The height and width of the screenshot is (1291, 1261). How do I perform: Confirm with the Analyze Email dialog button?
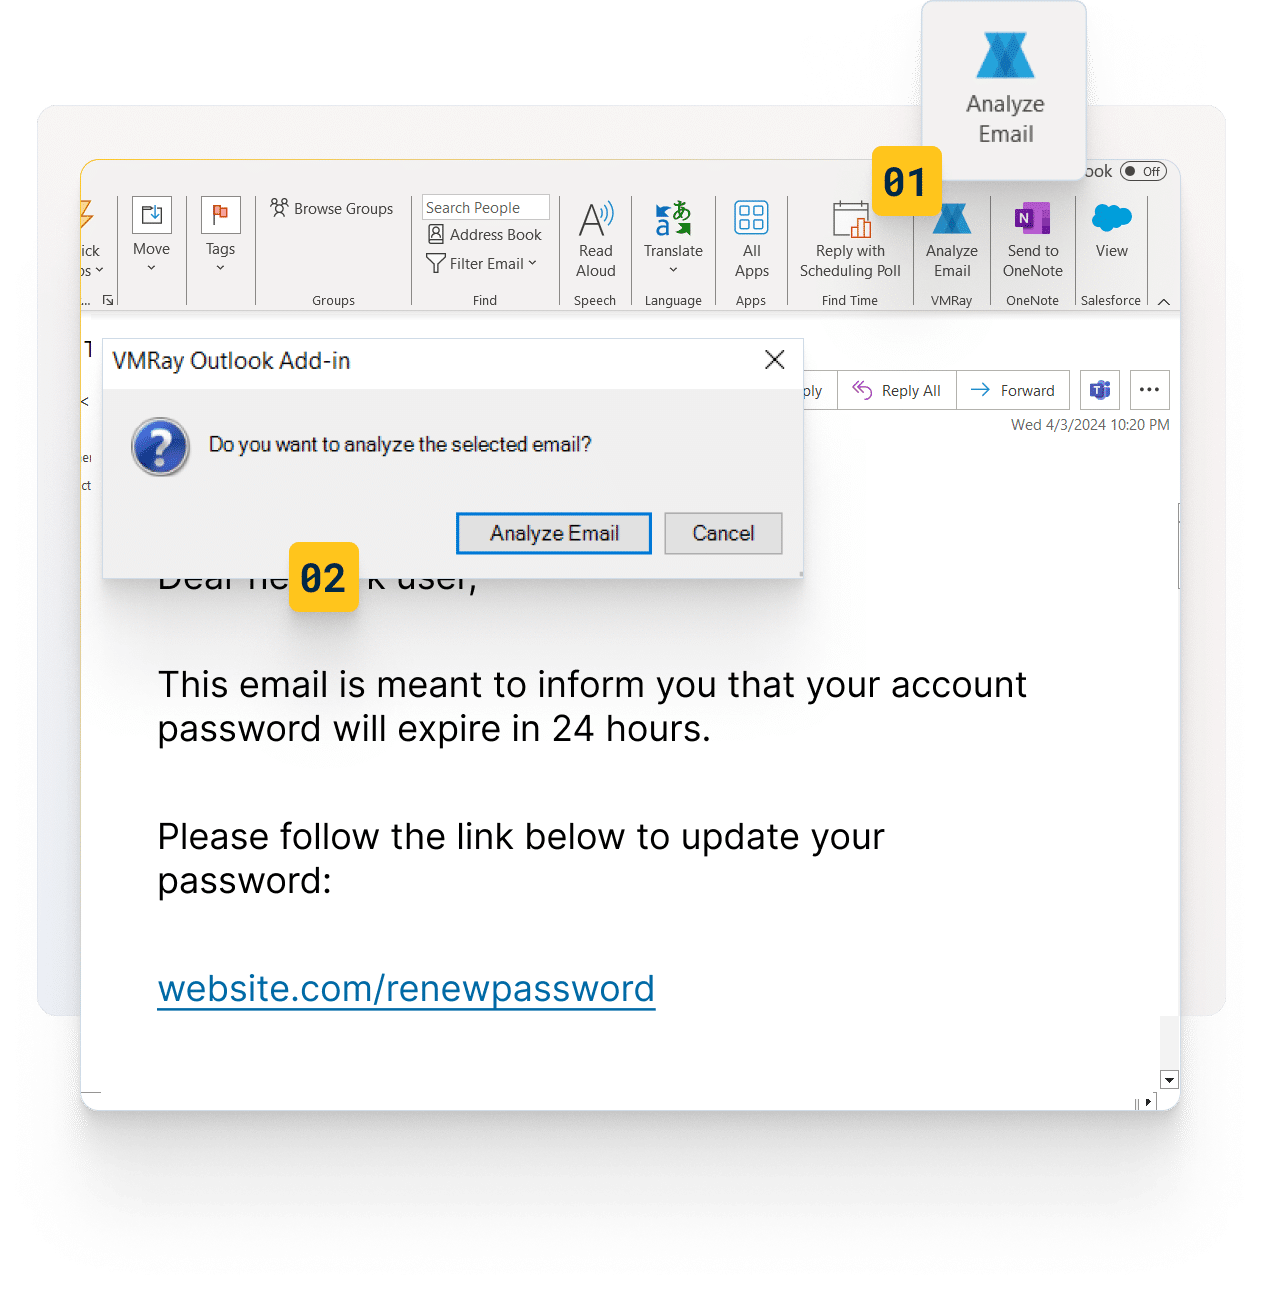click(554, 533)
